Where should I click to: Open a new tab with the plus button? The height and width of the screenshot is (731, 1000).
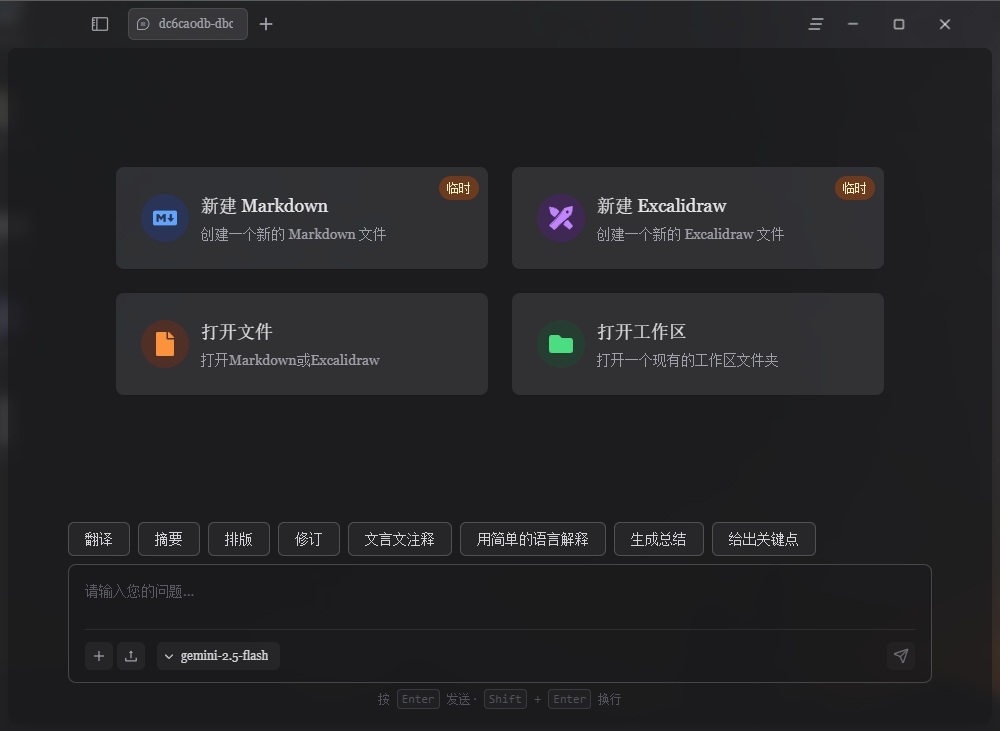pyautogui.click(x=266, y=23)
